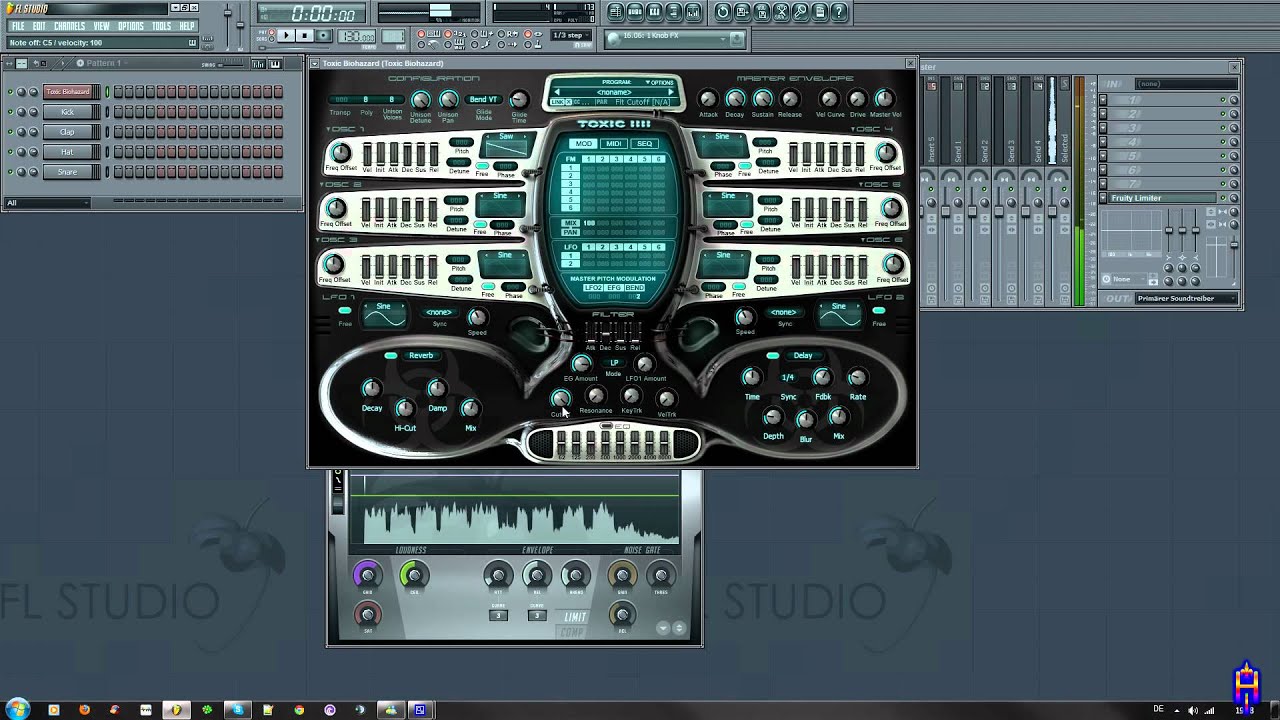The image size is (1280, 720).
Task: Select the Snare channel button
Action: [69, 172]
